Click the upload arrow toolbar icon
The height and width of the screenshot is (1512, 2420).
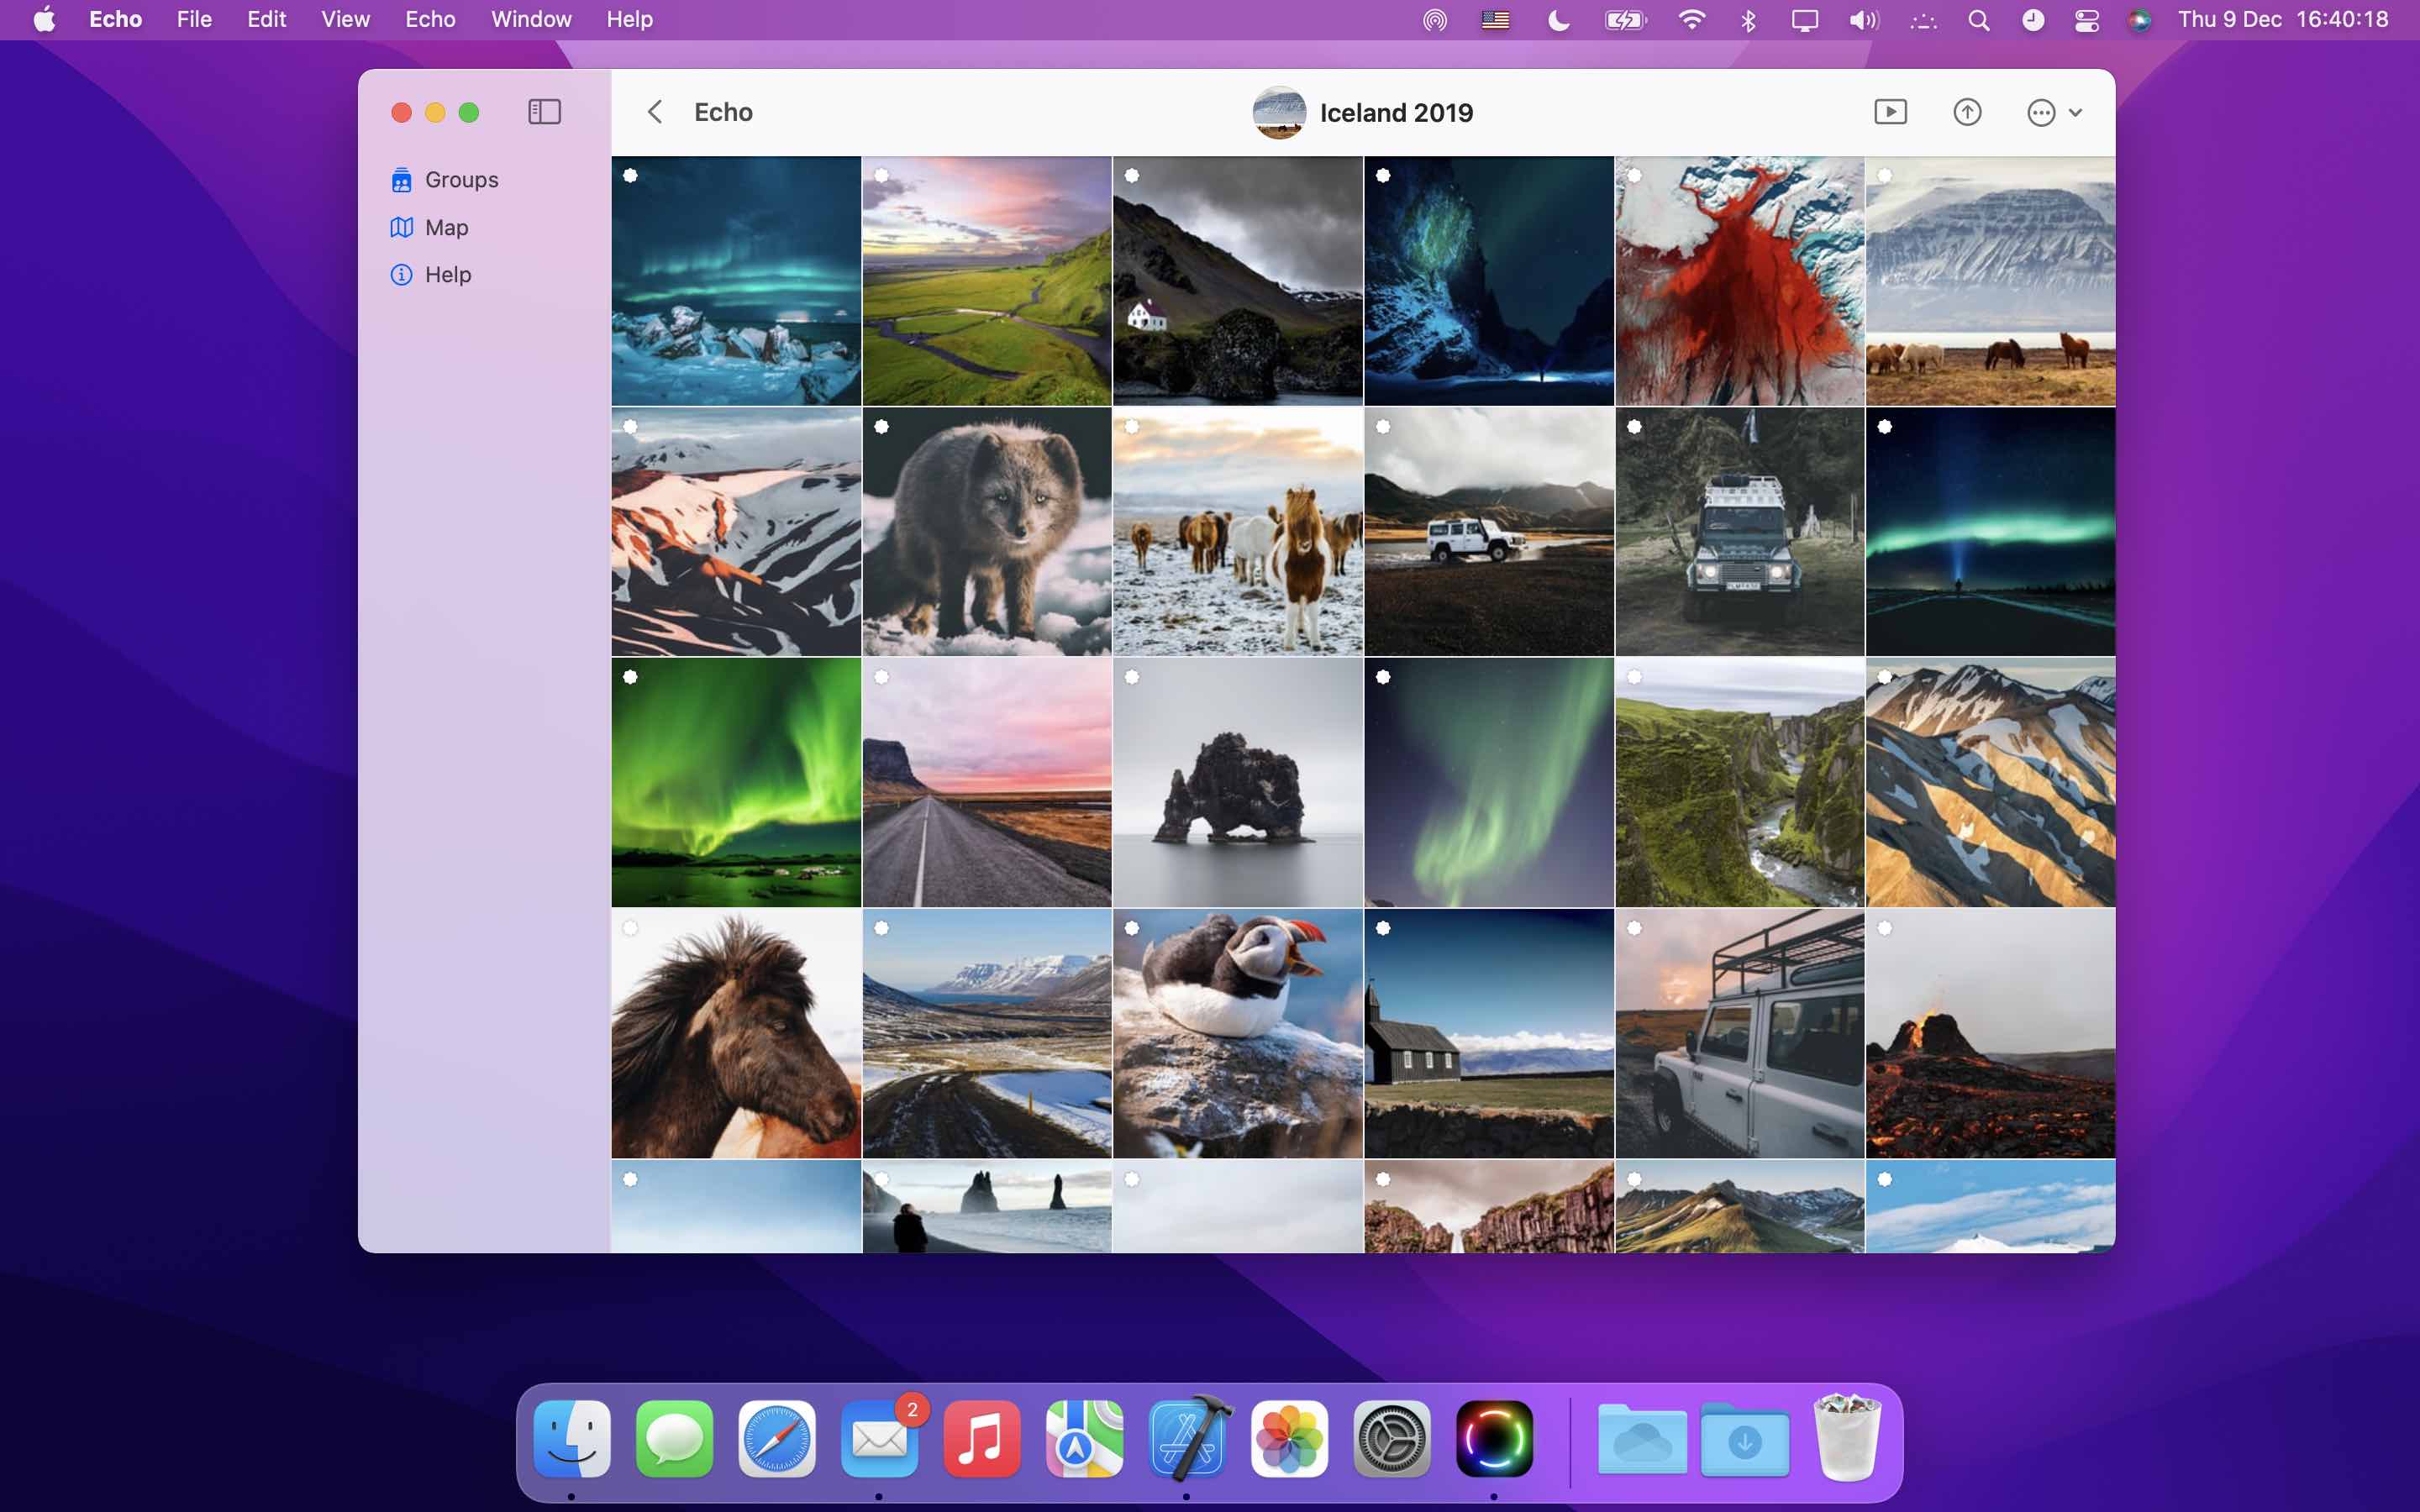click(x=1966, y=112)
